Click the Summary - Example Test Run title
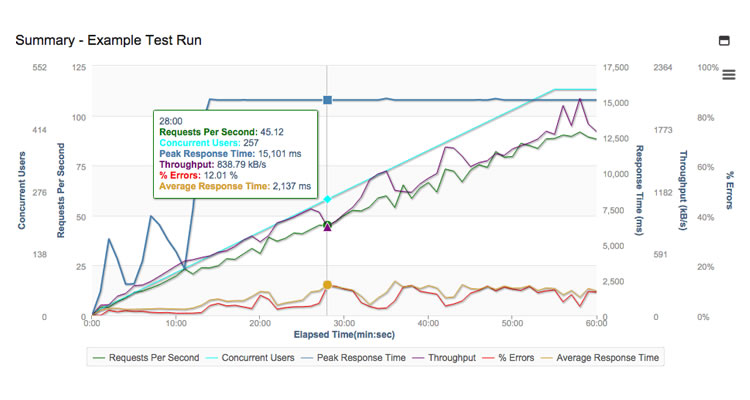 [109, 40]
